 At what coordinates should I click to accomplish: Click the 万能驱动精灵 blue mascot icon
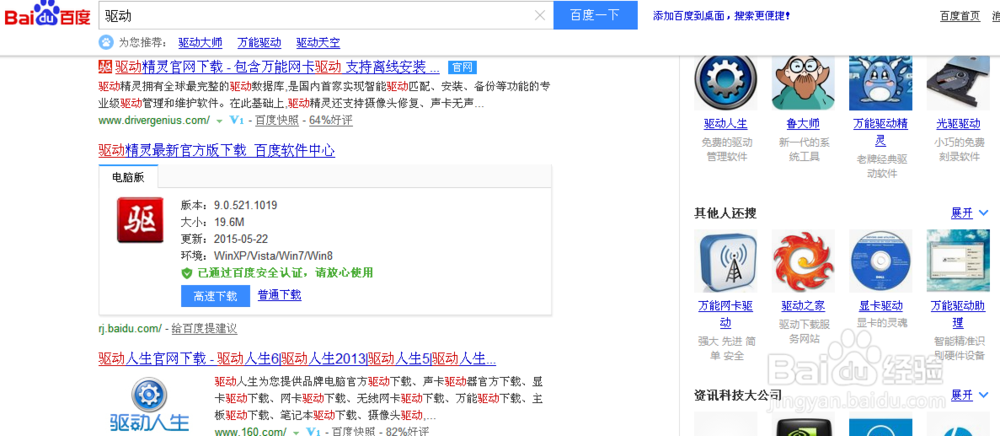coord(880,82)
